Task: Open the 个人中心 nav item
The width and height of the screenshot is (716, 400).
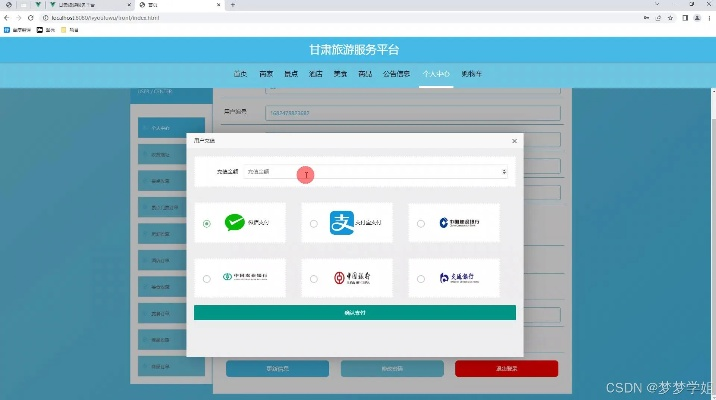Action: [436, 74]
